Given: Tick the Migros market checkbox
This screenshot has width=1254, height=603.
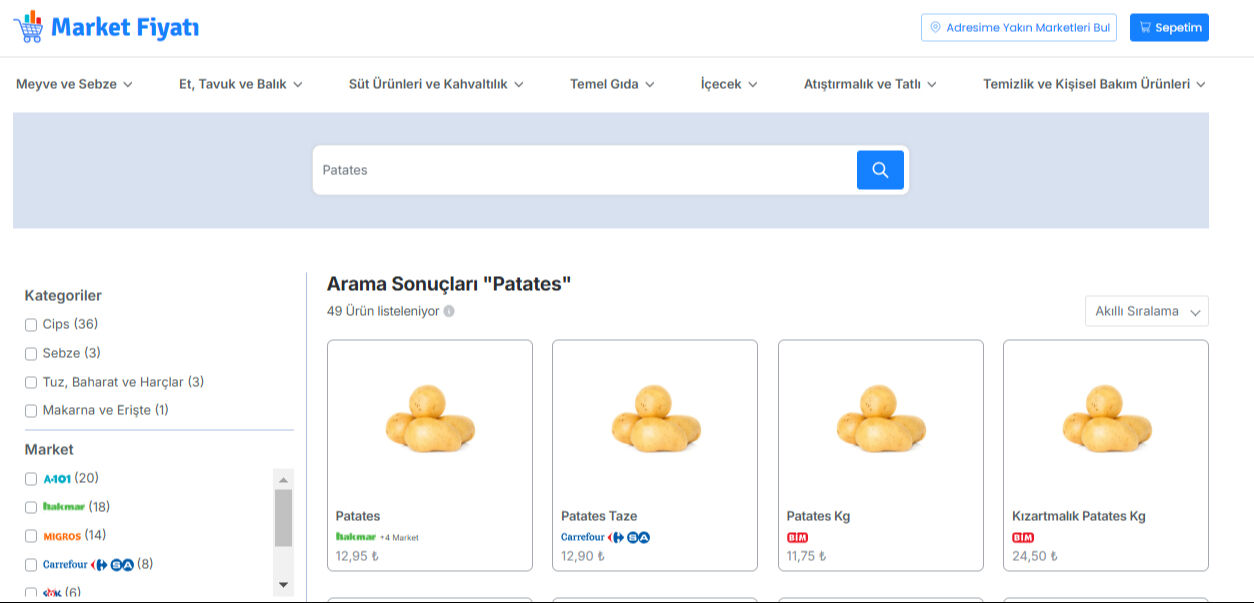Looking at the screenshot, I should click(31, 536).
